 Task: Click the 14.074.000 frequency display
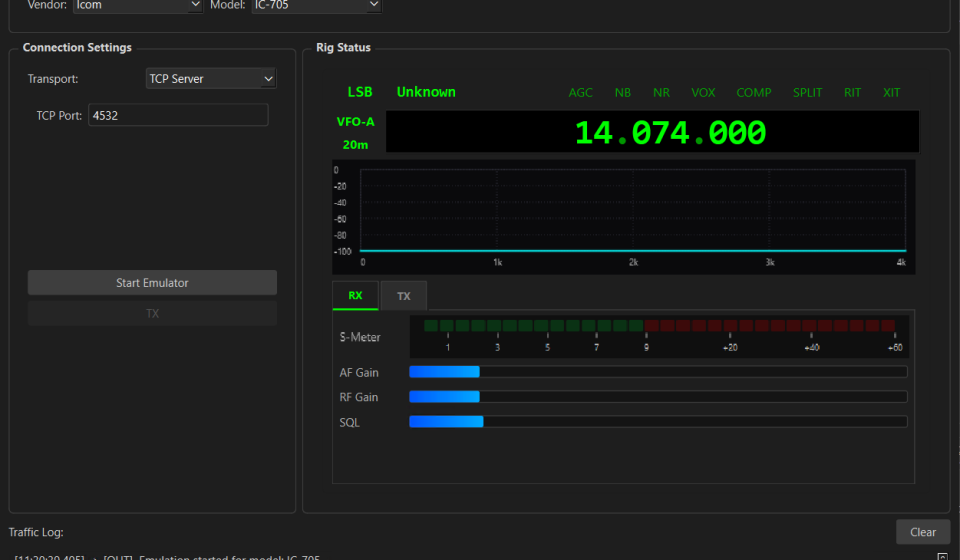pyautogui.click(x=653, y=132)
